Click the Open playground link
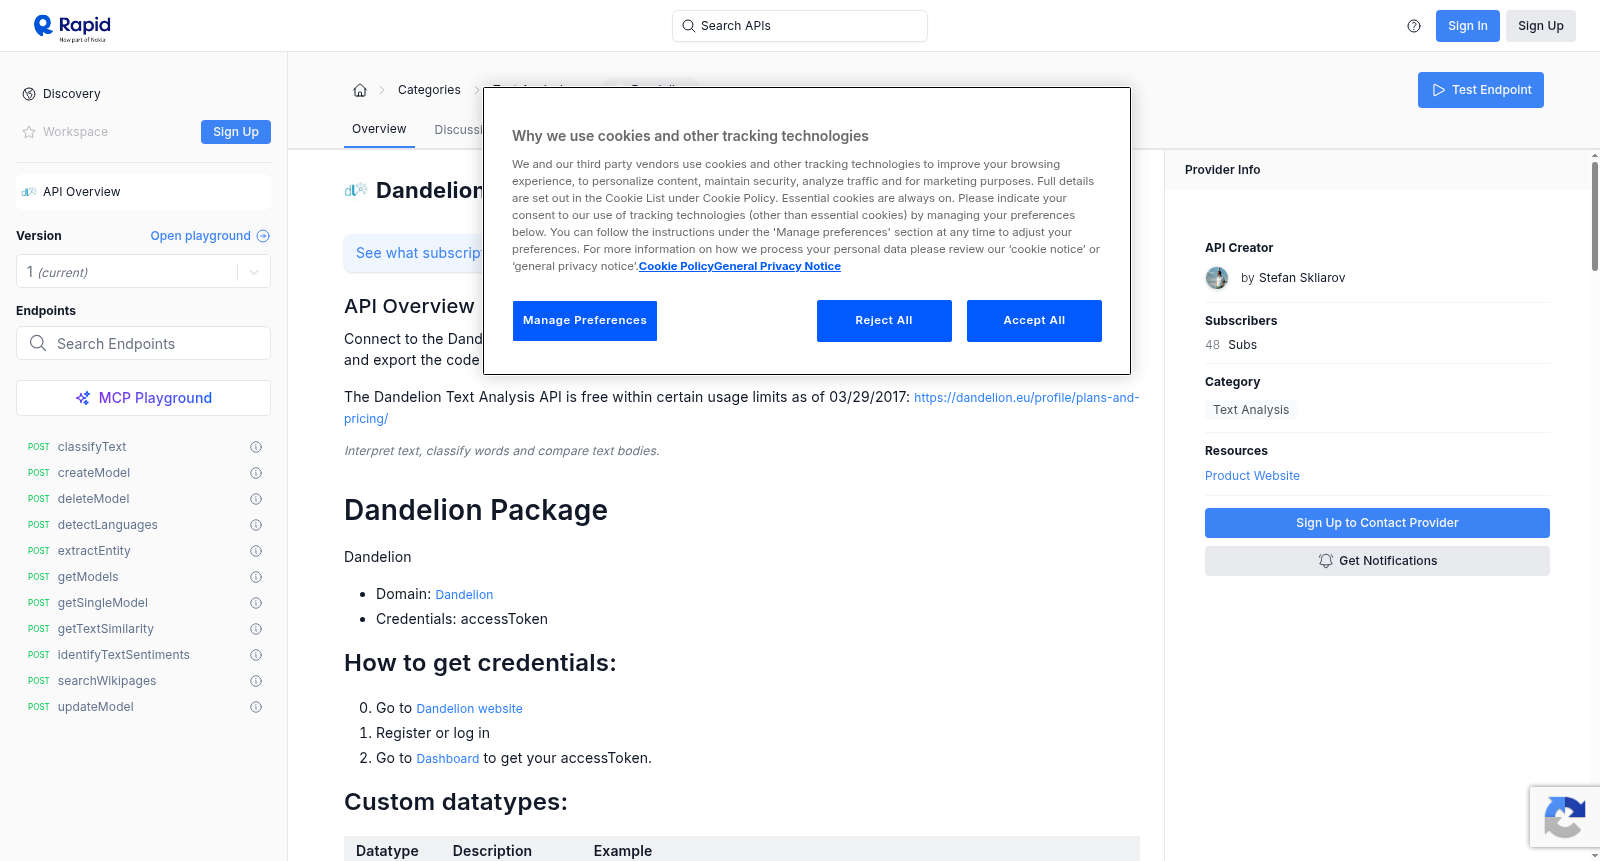 [210, 236]
